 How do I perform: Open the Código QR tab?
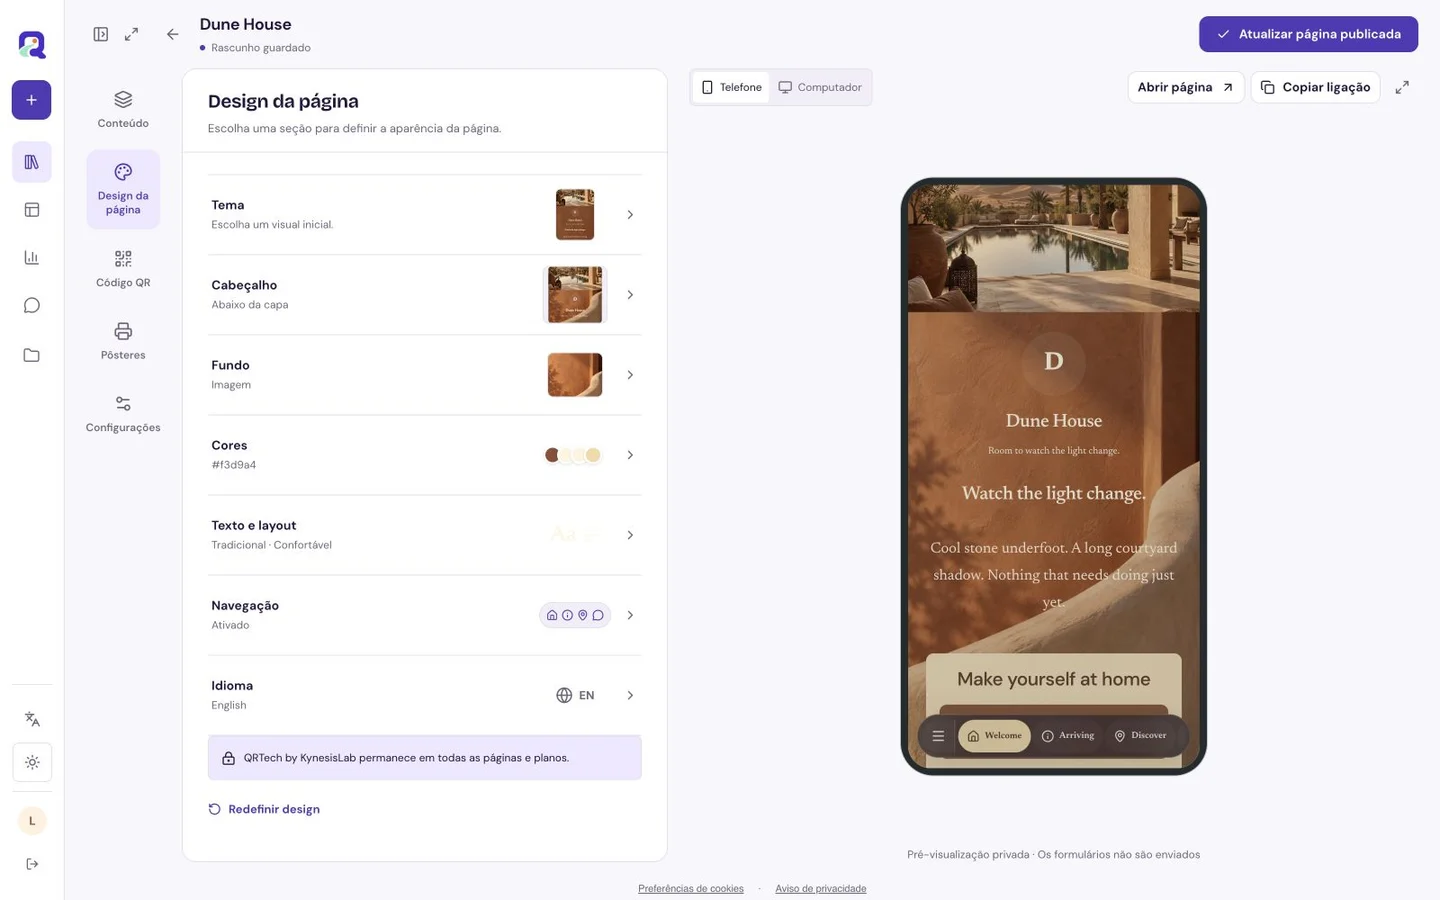tap(123, 269)
